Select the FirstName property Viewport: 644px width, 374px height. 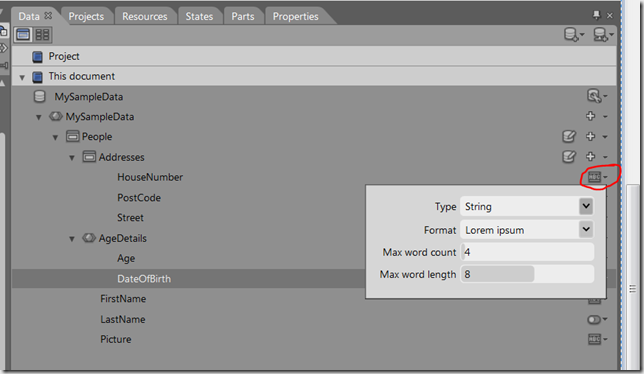[123, 299]
